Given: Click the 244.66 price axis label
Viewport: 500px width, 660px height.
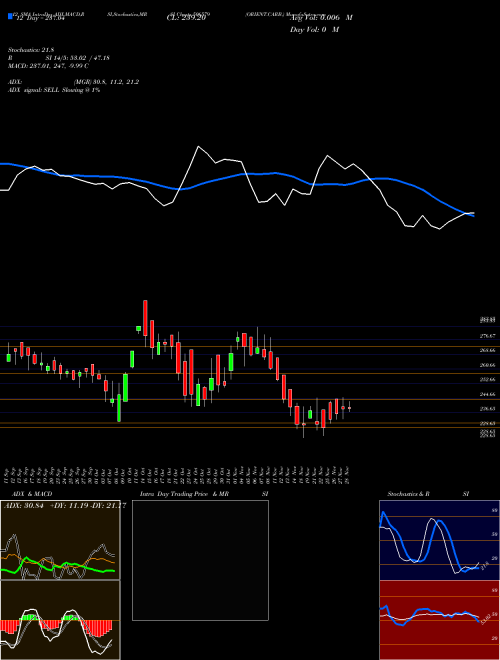Looking at the screenshot, I should pyautogui.click(x=487, y=394).
